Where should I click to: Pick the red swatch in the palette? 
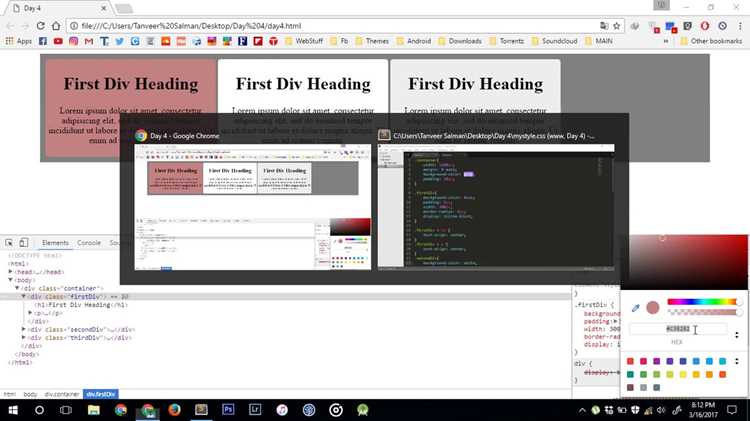(630, 361)
